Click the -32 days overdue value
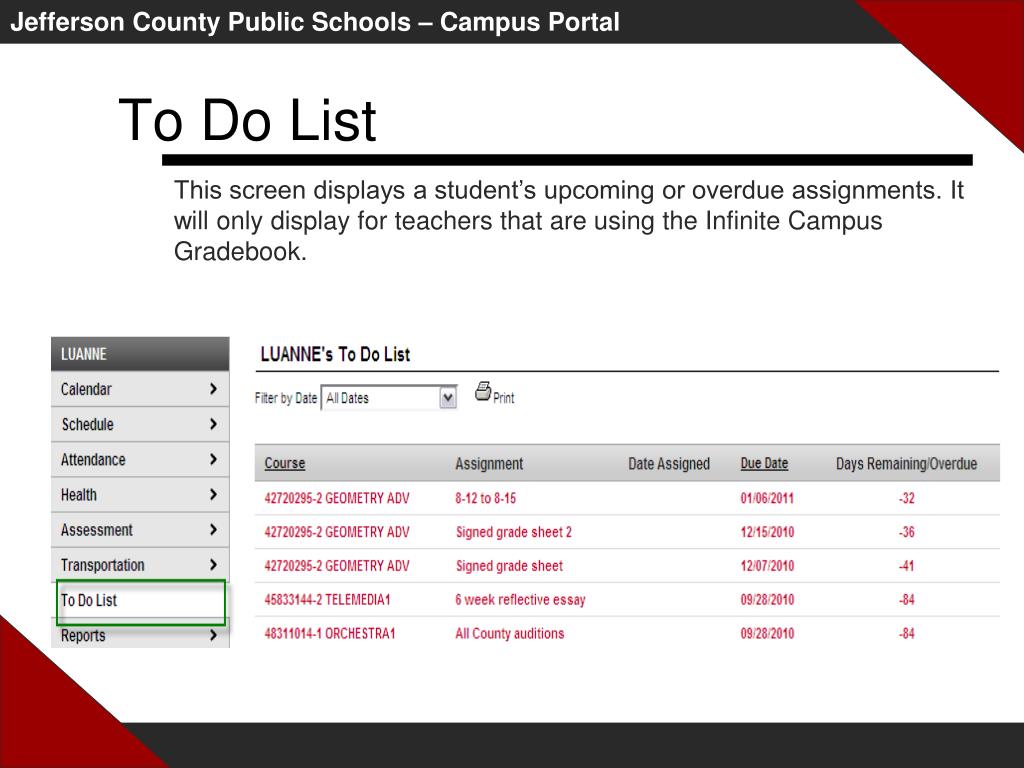1024x768 pixels. click(906, 498)
